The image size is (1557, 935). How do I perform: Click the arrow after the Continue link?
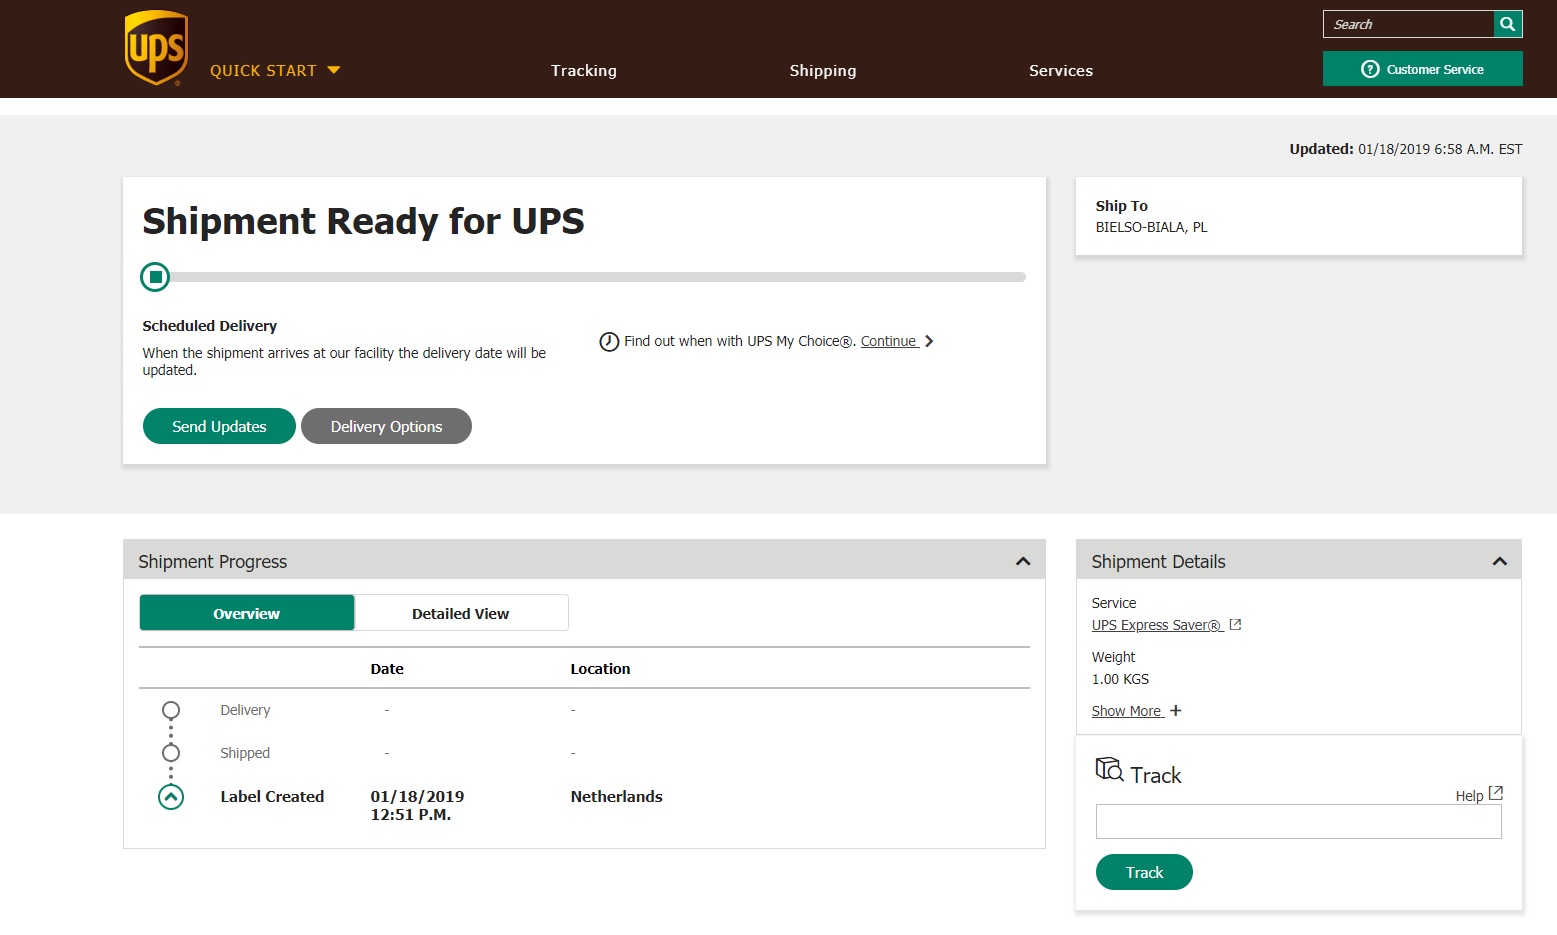[929, 341]
